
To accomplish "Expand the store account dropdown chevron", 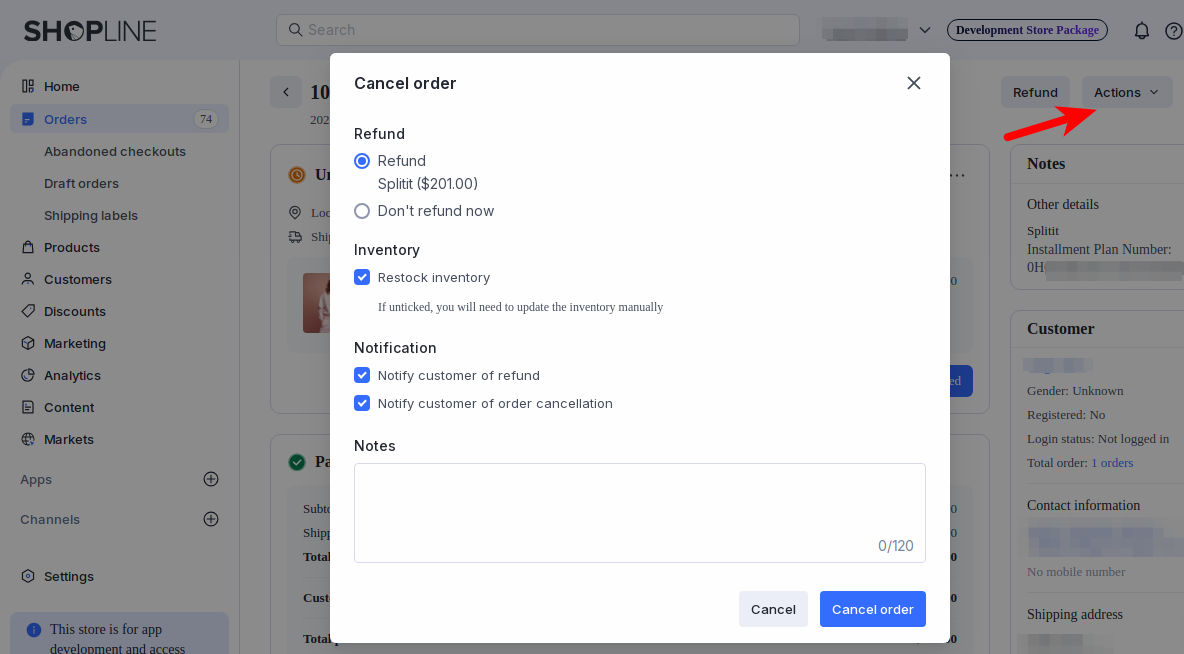I will [925, 30].
